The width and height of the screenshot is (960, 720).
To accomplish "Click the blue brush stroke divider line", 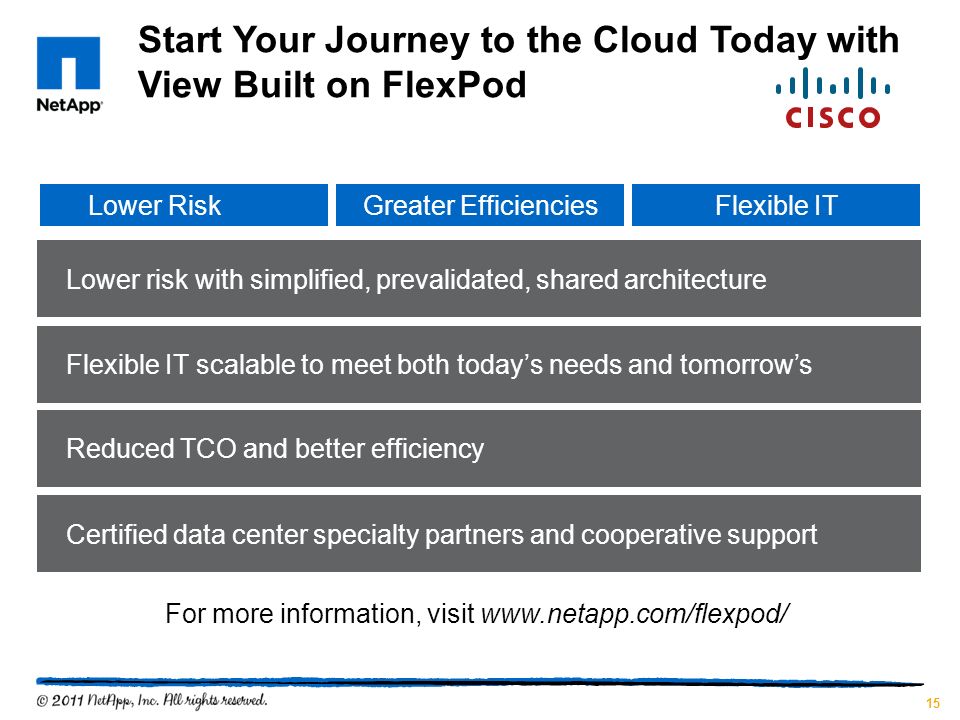I will (x=479, y=681).
